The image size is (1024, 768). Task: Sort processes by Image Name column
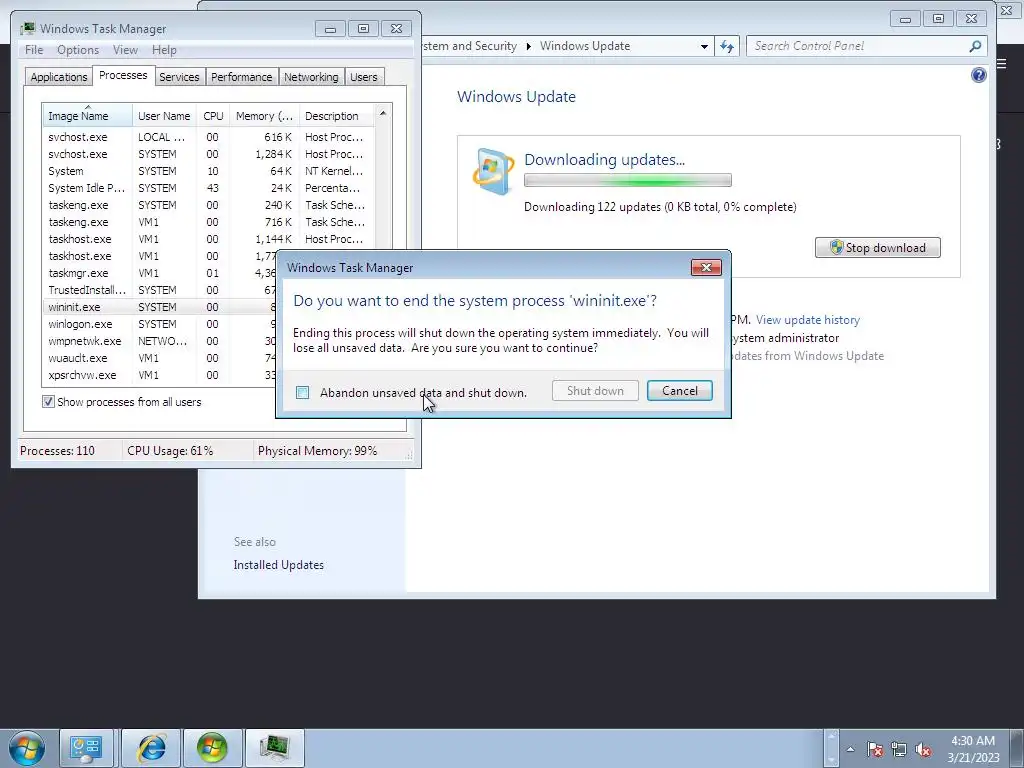pos(87,116)
